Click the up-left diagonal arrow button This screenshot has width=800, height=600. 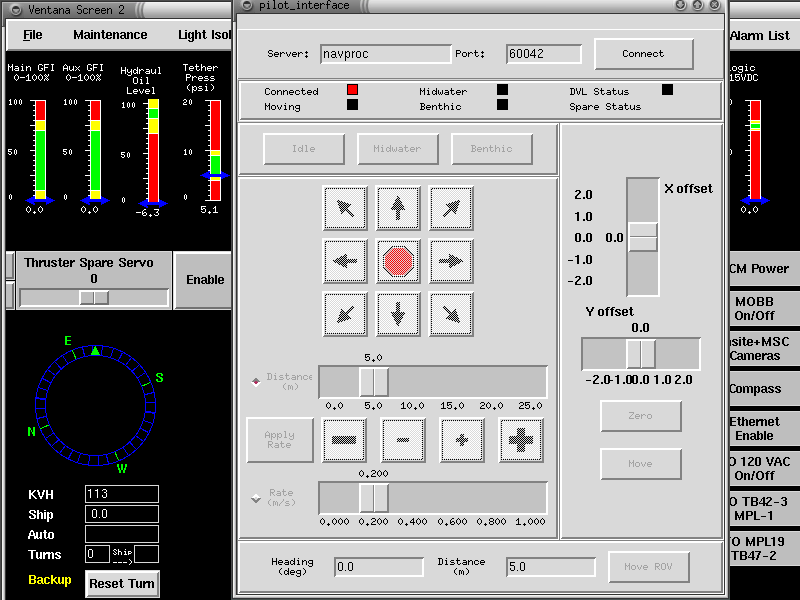[x=345, y=208]
